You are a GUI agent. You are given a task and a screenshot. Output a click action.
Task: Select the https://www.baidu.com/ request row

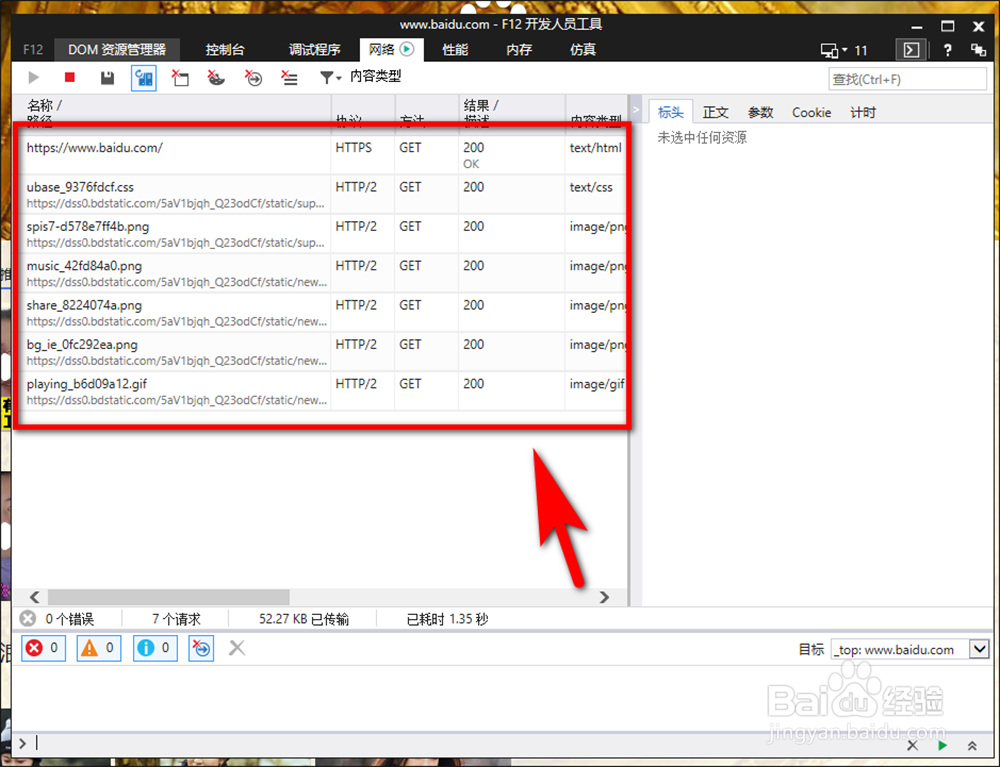click(321, 155)
